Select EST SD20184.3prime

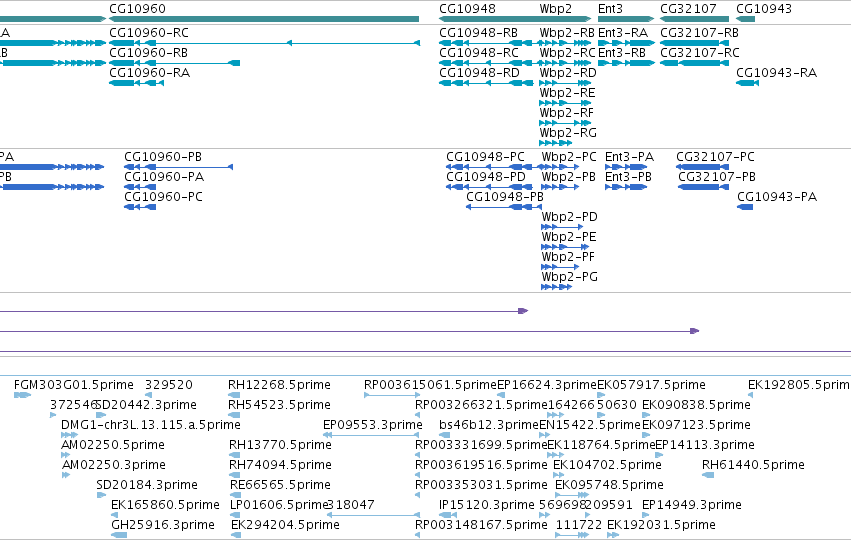[x=101, y=495]
